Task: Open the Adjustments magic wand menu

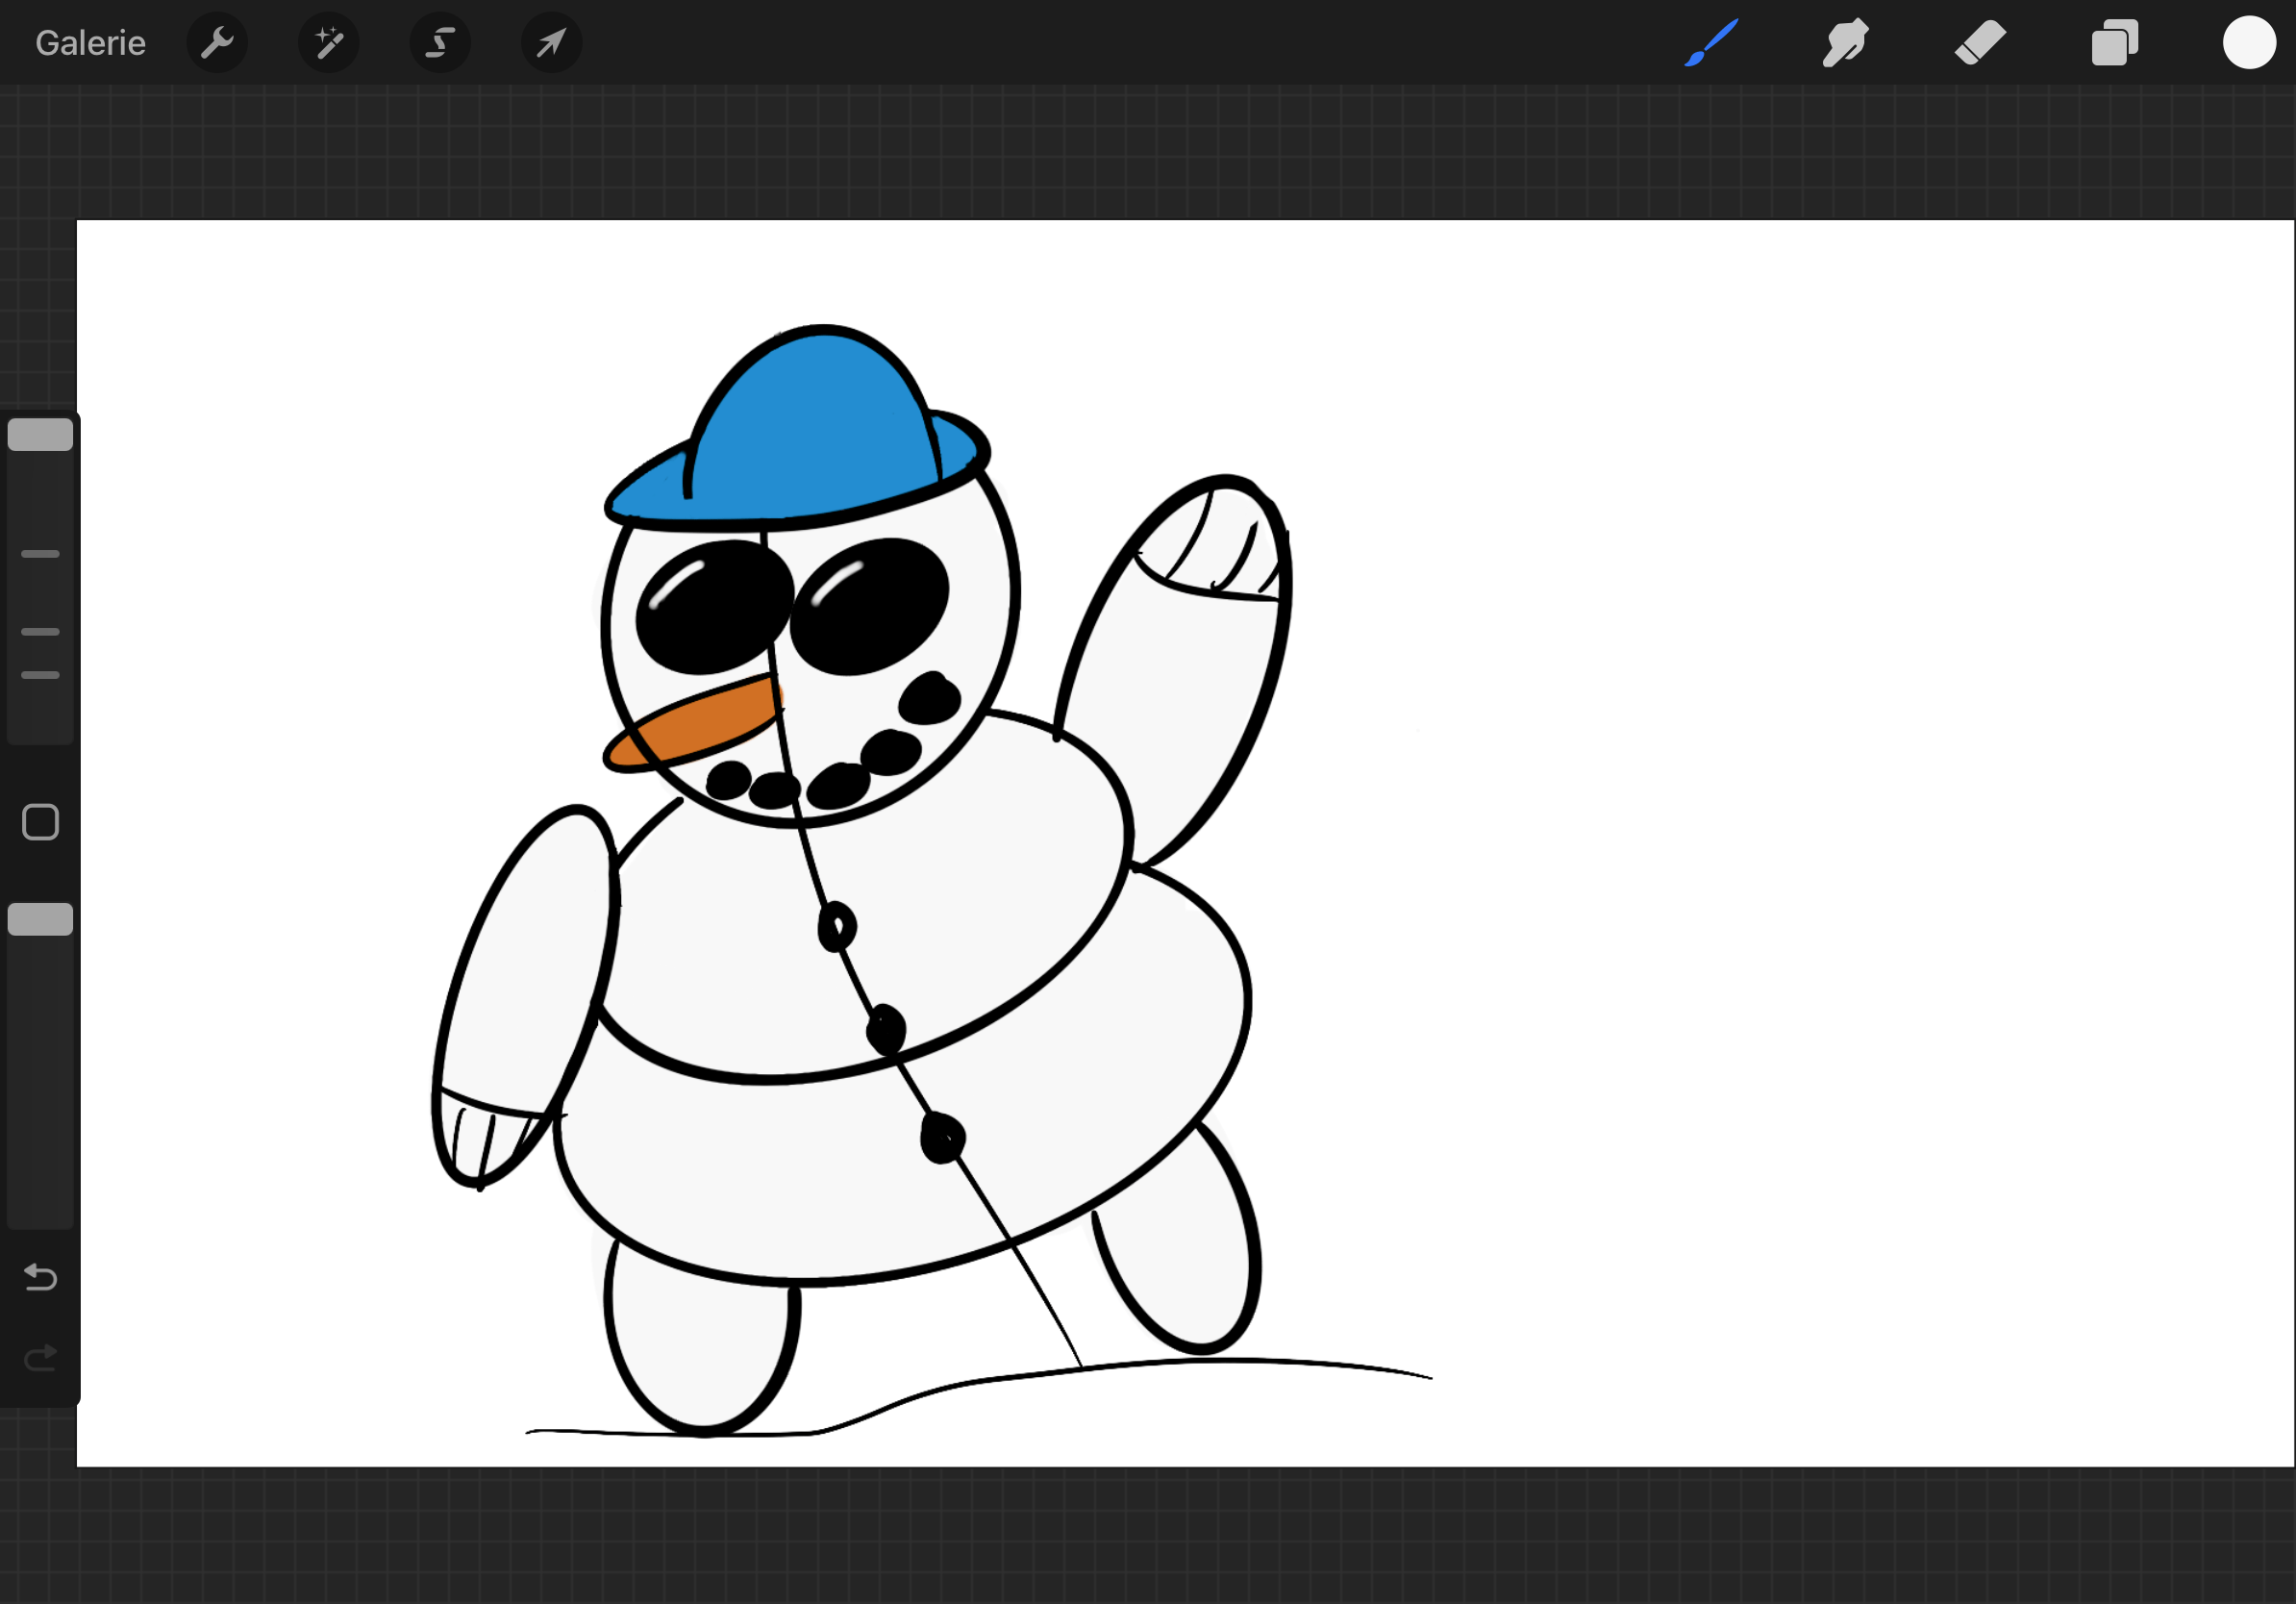Action: [x=329, y=43]
